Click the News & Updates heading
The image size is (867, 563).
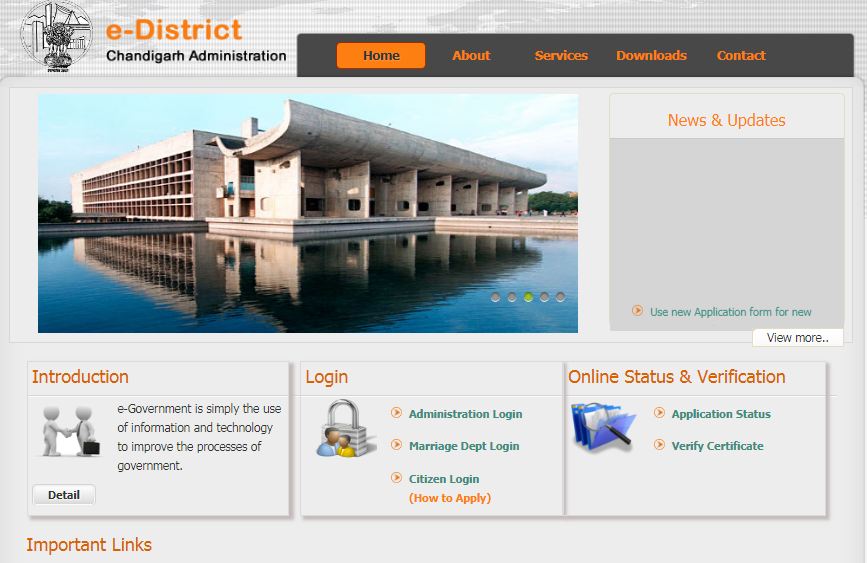[727, 120]
